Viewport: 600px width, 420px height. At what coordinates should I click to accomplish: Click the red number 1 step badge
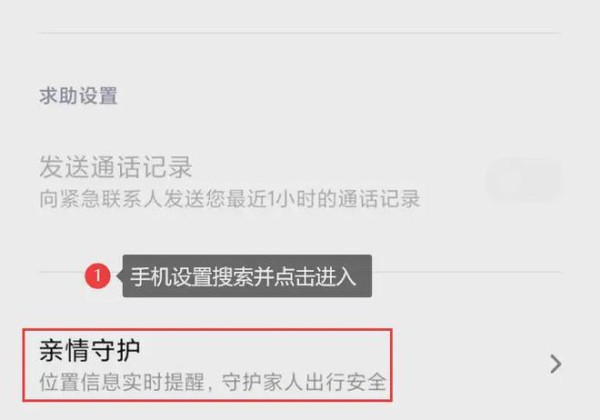tap(98, 276)
